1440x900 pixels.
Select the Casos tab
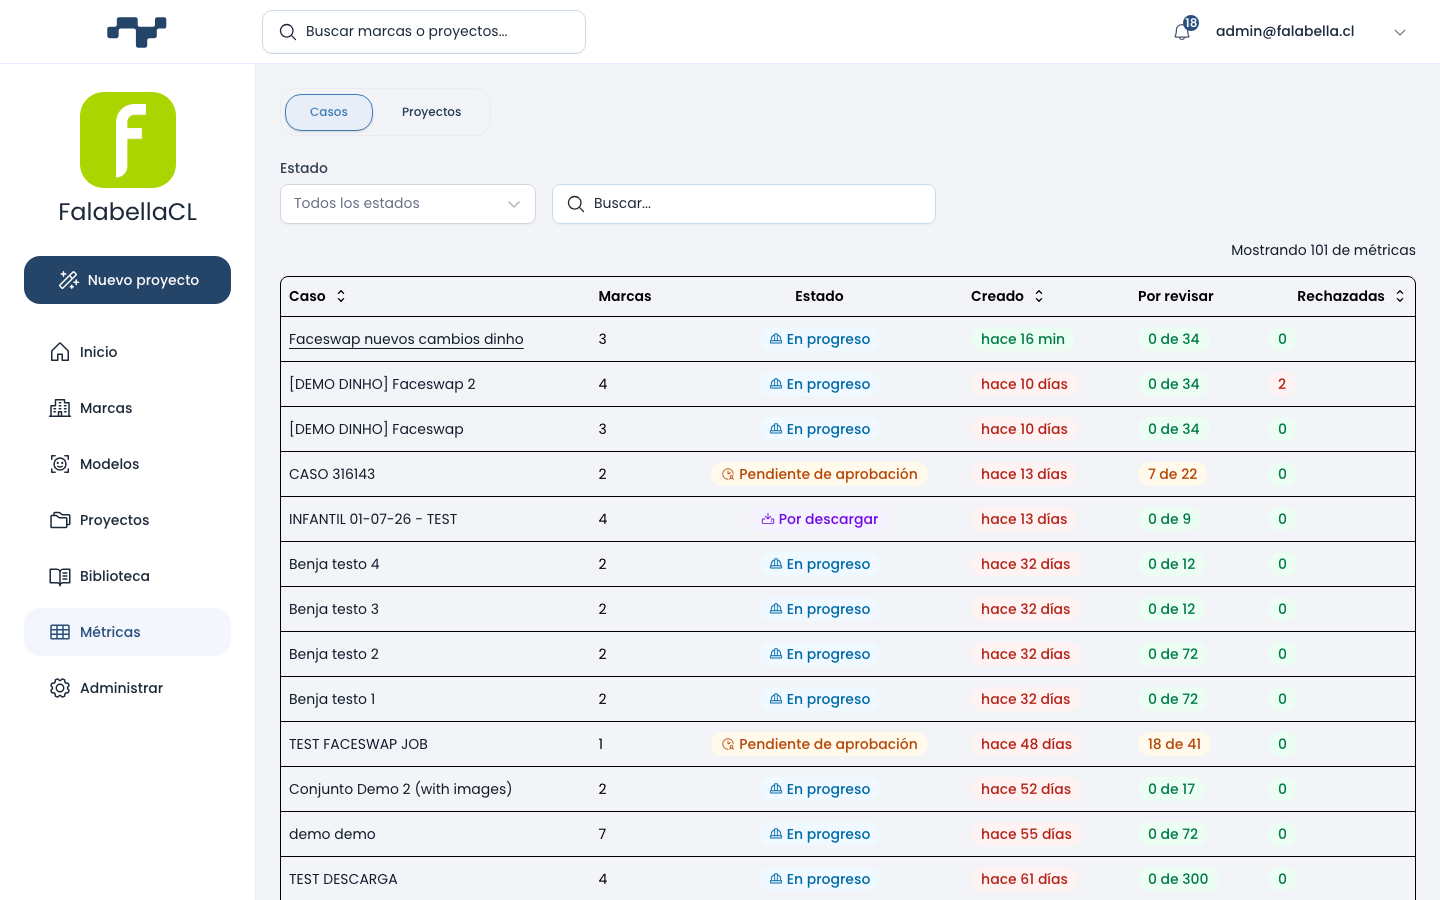tap(329, 112)
